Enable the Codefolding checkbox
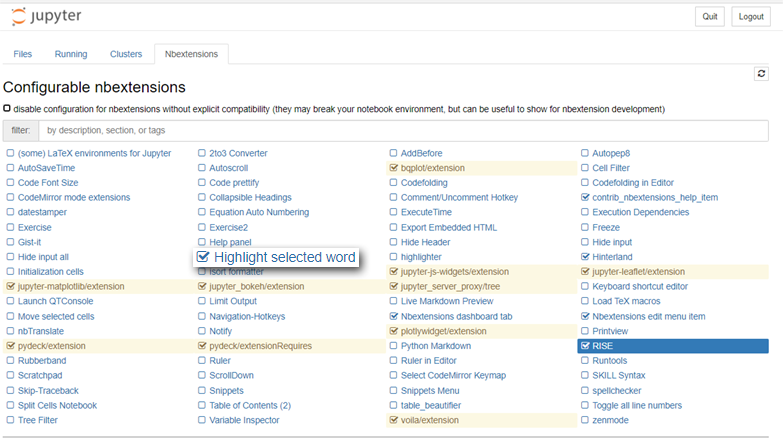The width and height of the screenshot is (783, 442). pos(393,183)
